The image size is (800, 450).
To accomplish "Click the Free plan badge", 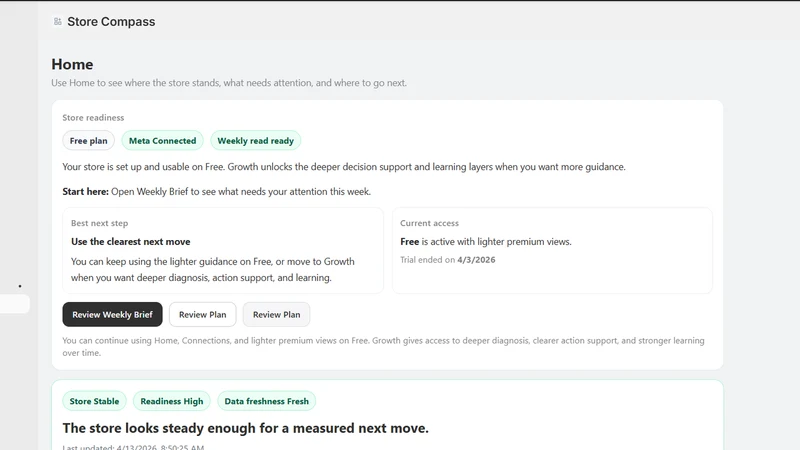I will point(89,141).
